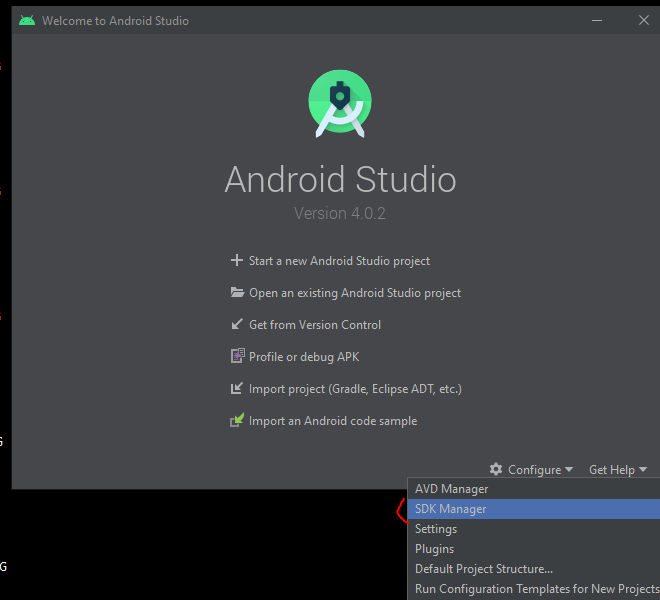Start a new Android Studio project

tap(339, 261)
